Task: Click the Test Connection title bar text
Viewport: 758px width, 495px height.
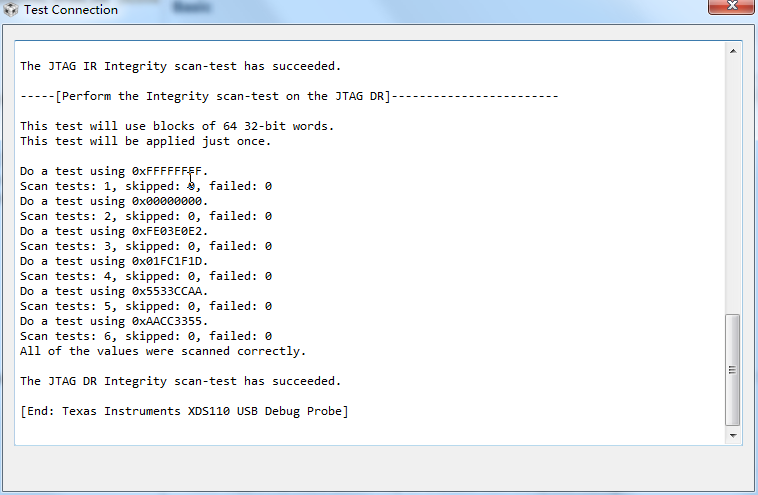Action: pyautogui.click(x=71, y=10)
